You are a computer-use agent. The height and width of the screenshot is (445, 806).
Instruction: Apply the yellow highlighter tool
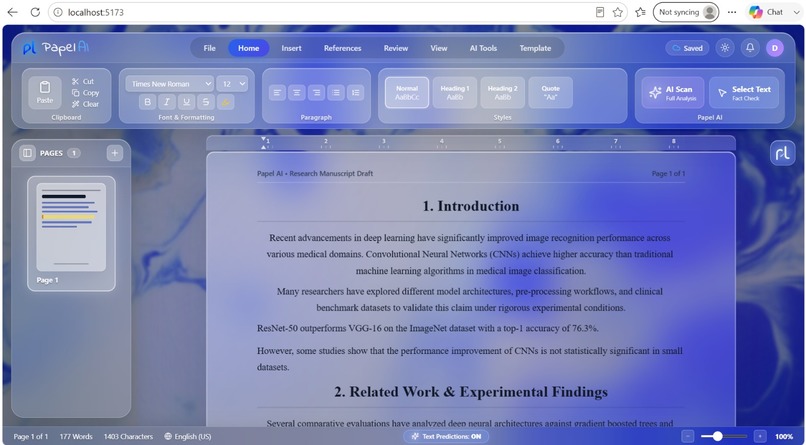(x=225, y=102)
